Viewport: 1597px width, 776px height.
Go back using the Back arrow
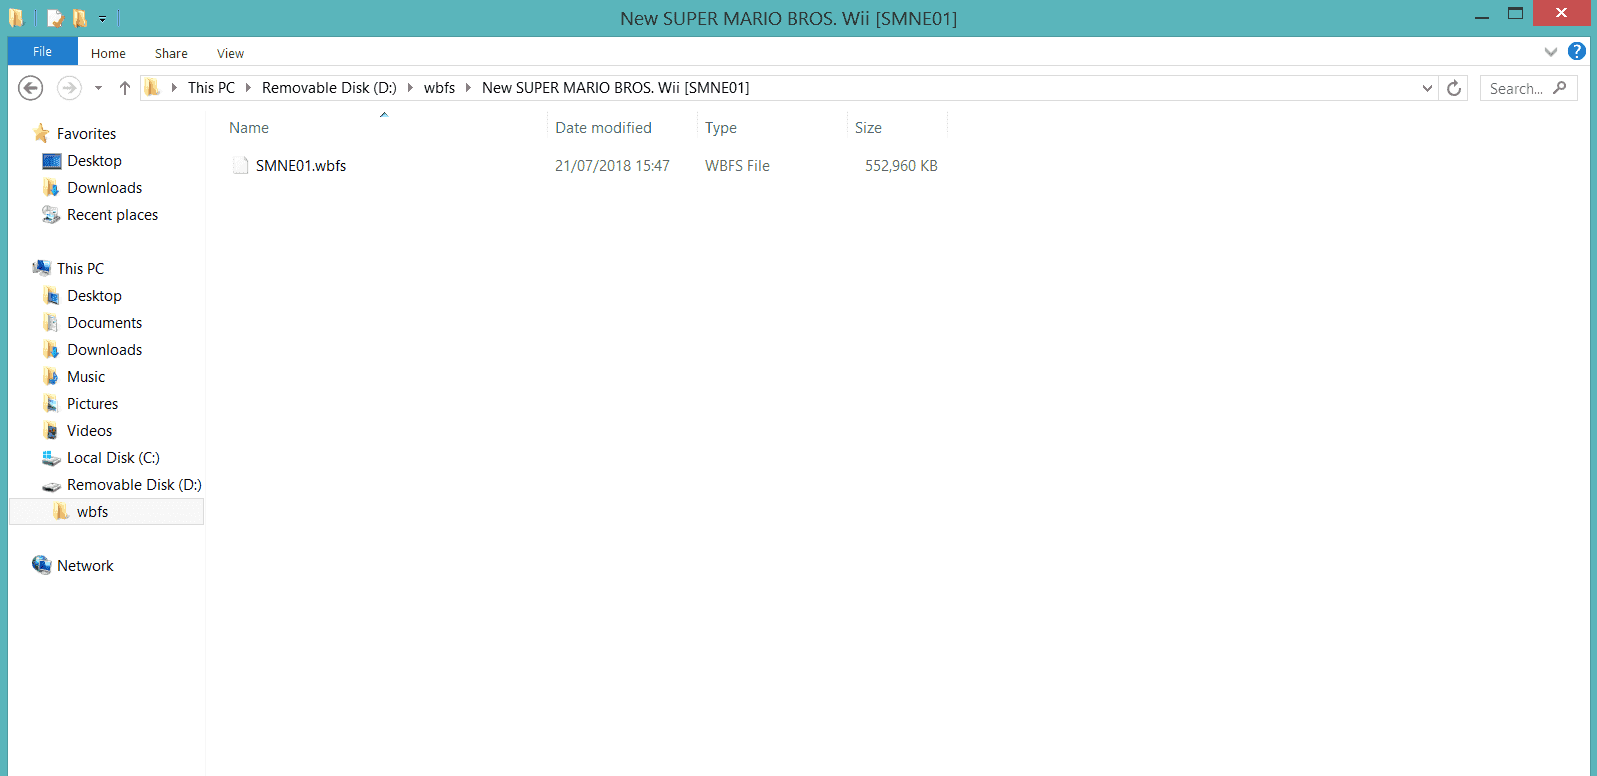point(31,88)
